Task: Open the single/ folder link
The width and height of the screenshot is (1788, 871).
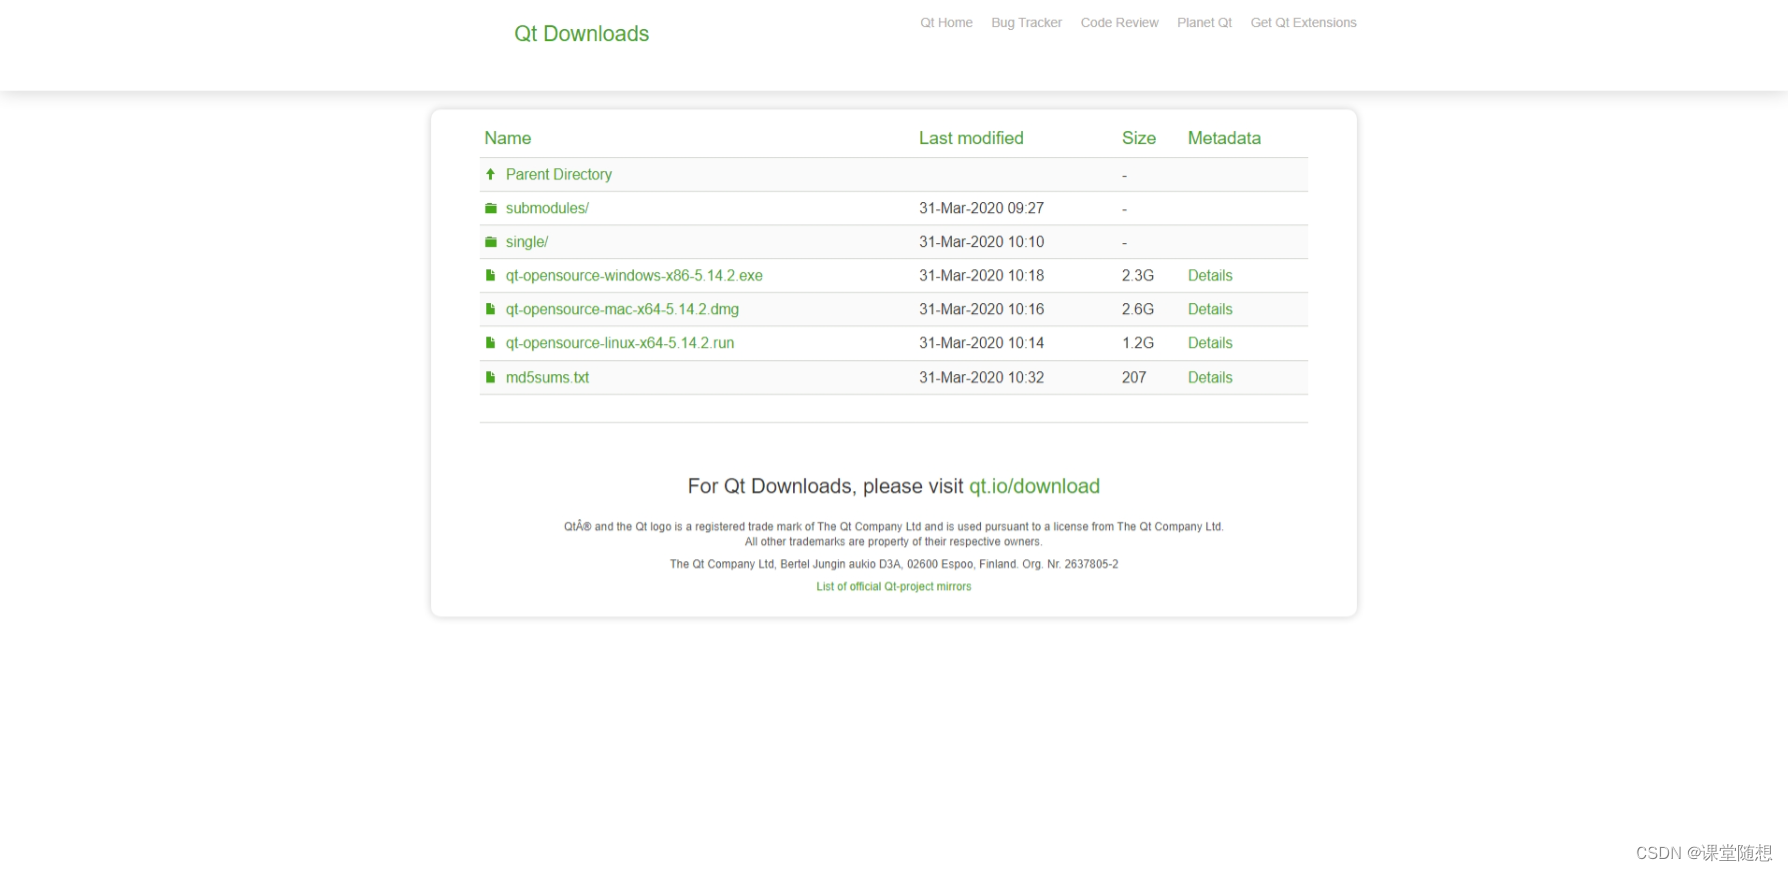Action: point(527,242)
